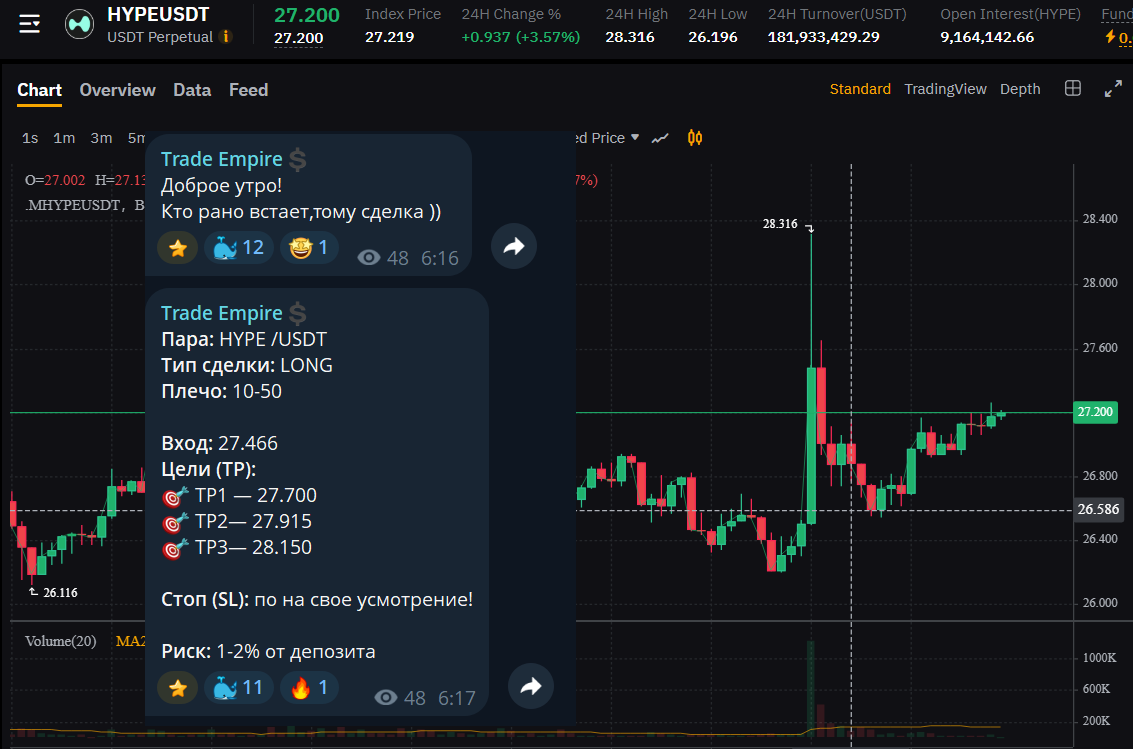Expand the chart to fullscreen
1133x749 pixels.
tap(1112, 89)
